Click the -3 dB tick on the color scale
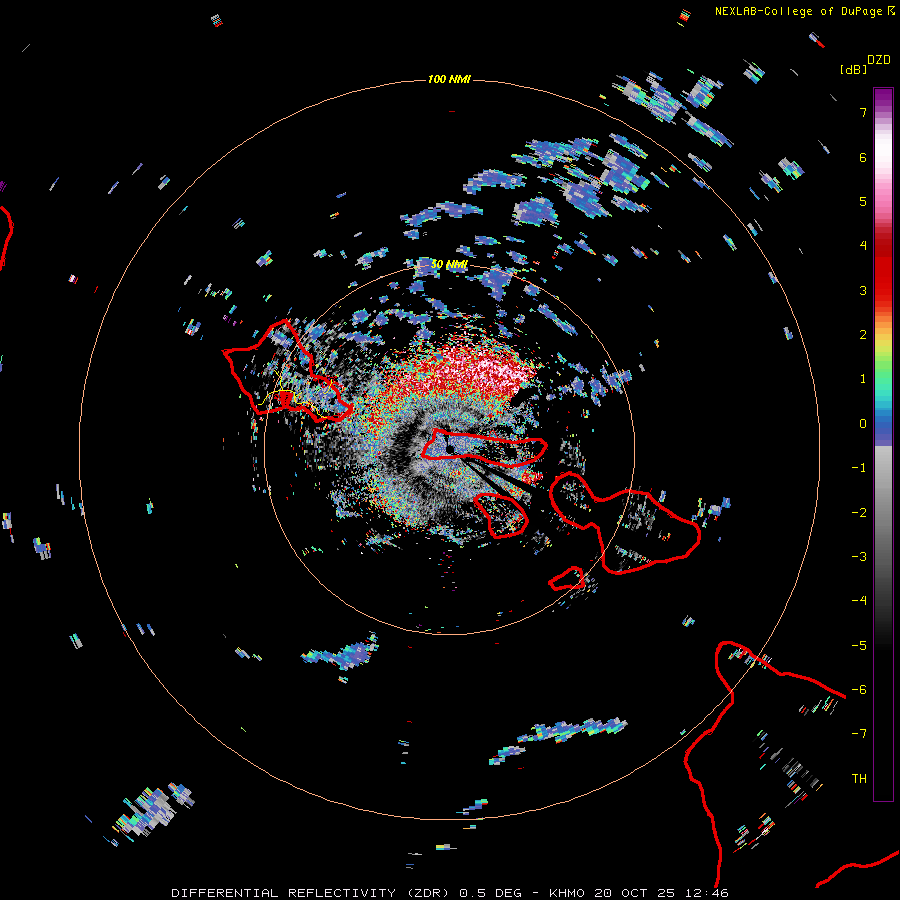The image size is (900, 900). [859, 557]
